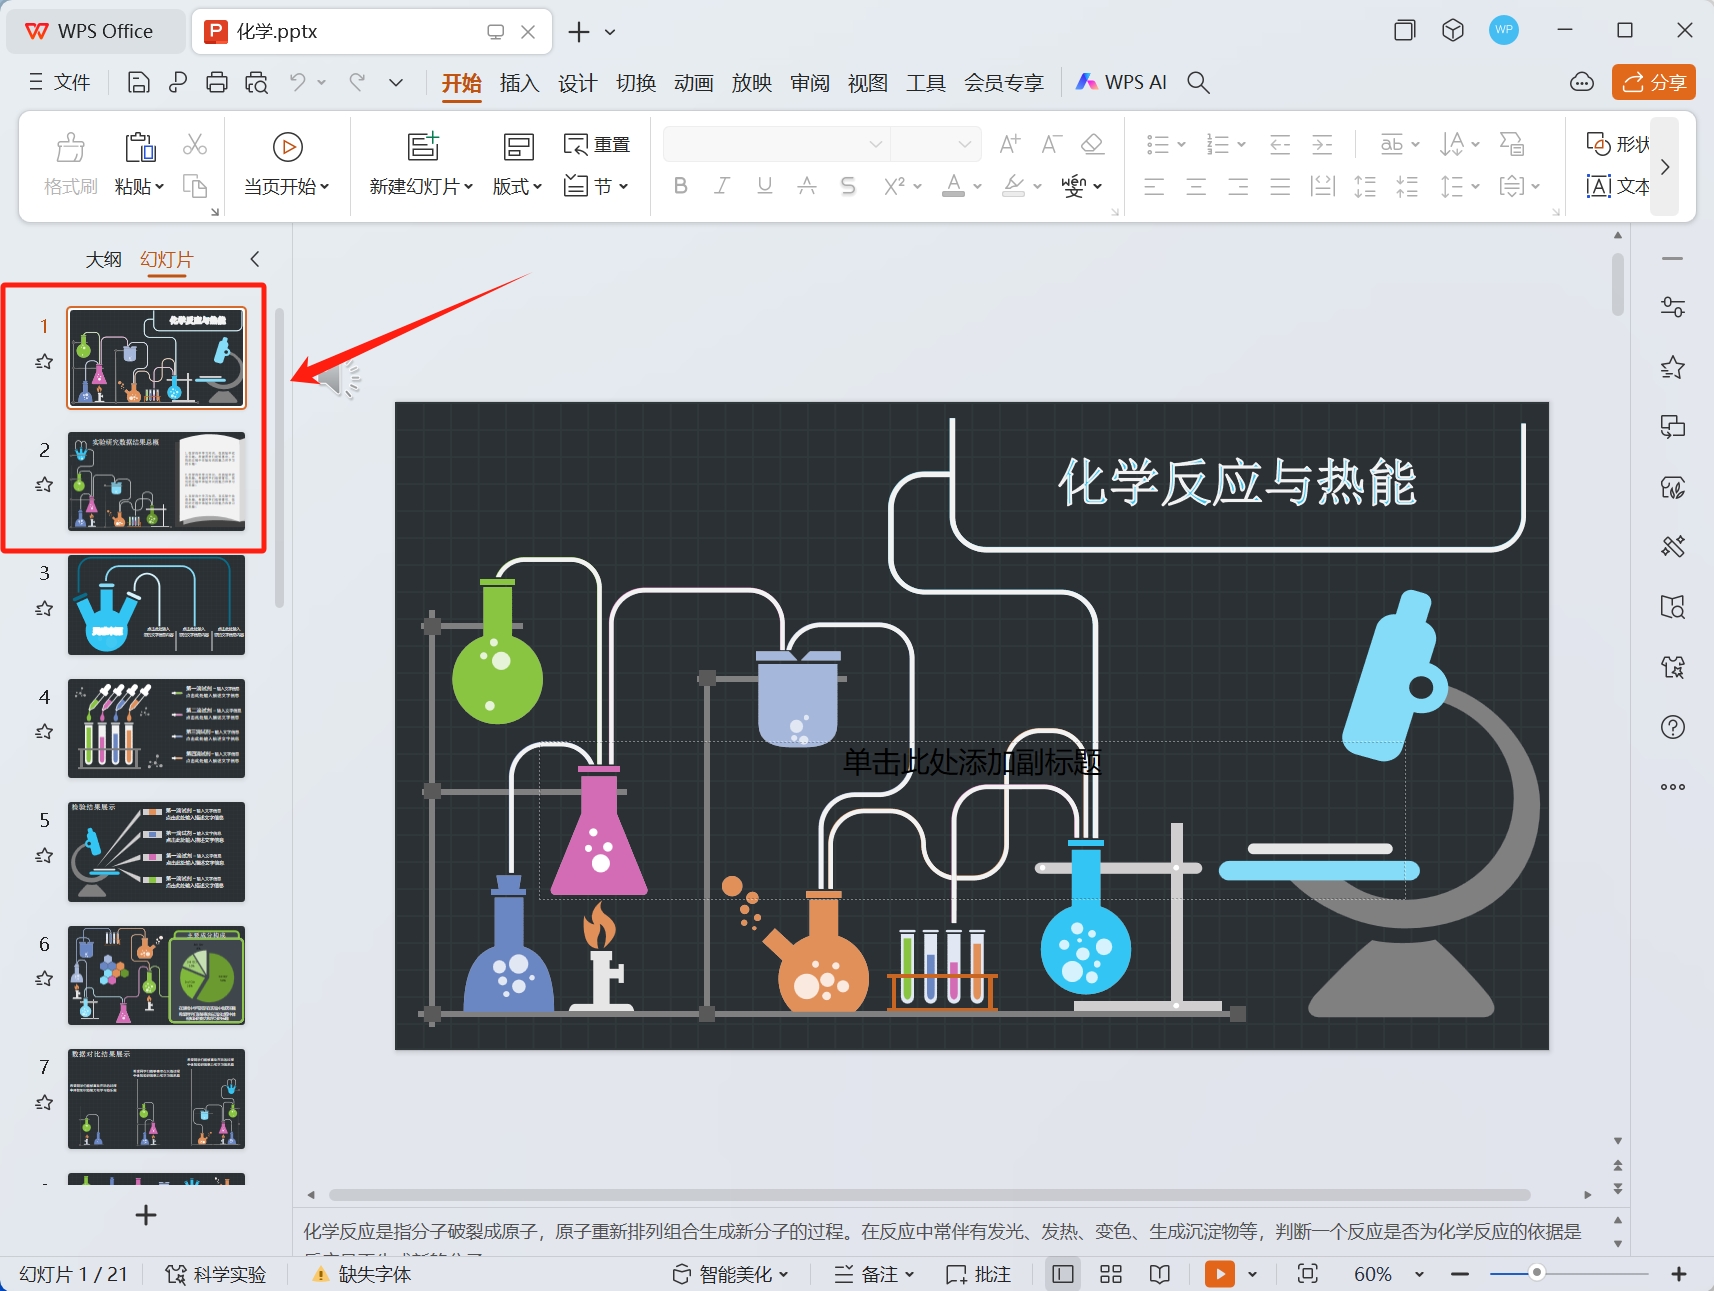This screenshot has height=1291, width=1714.
Task: Click the 分享 (Share) button
Action: click(x=1652, y=82)
